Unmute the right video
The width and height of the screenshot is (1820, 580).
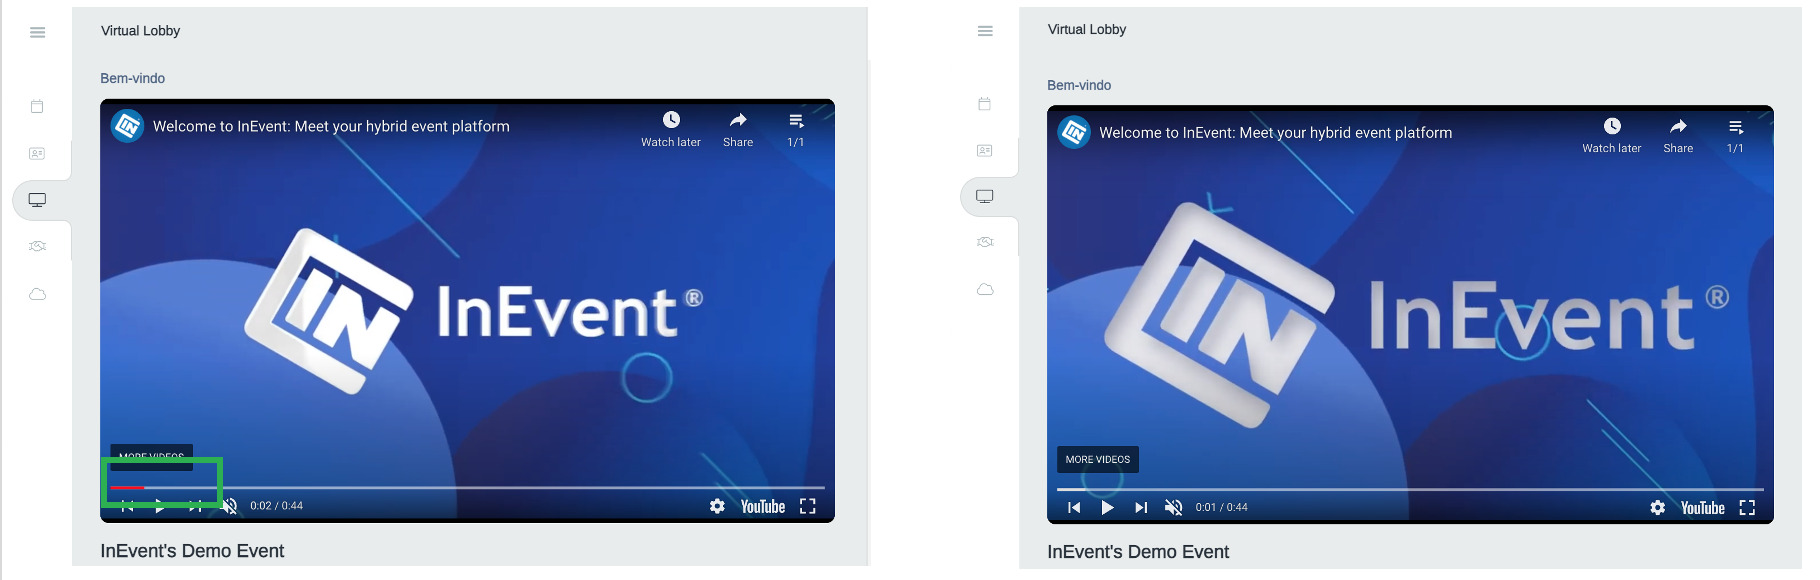tap(1173, 508)
